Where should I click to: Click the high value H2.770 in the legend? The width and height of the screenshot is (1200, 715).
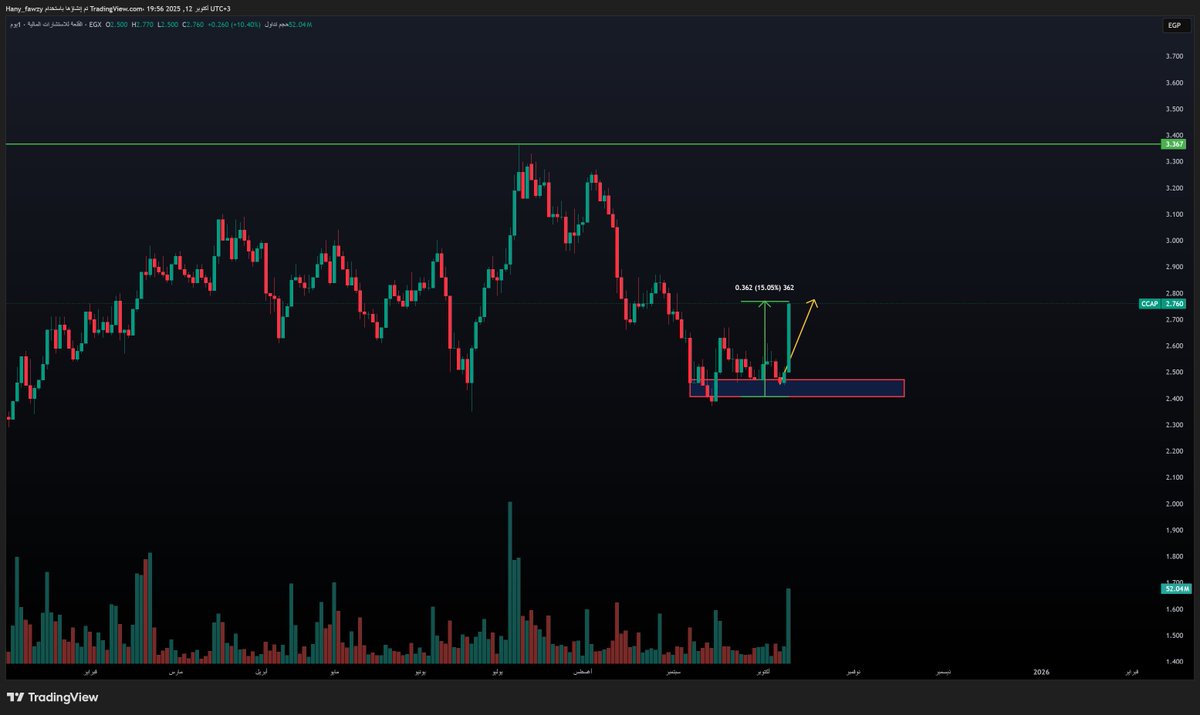pos(142,24)
